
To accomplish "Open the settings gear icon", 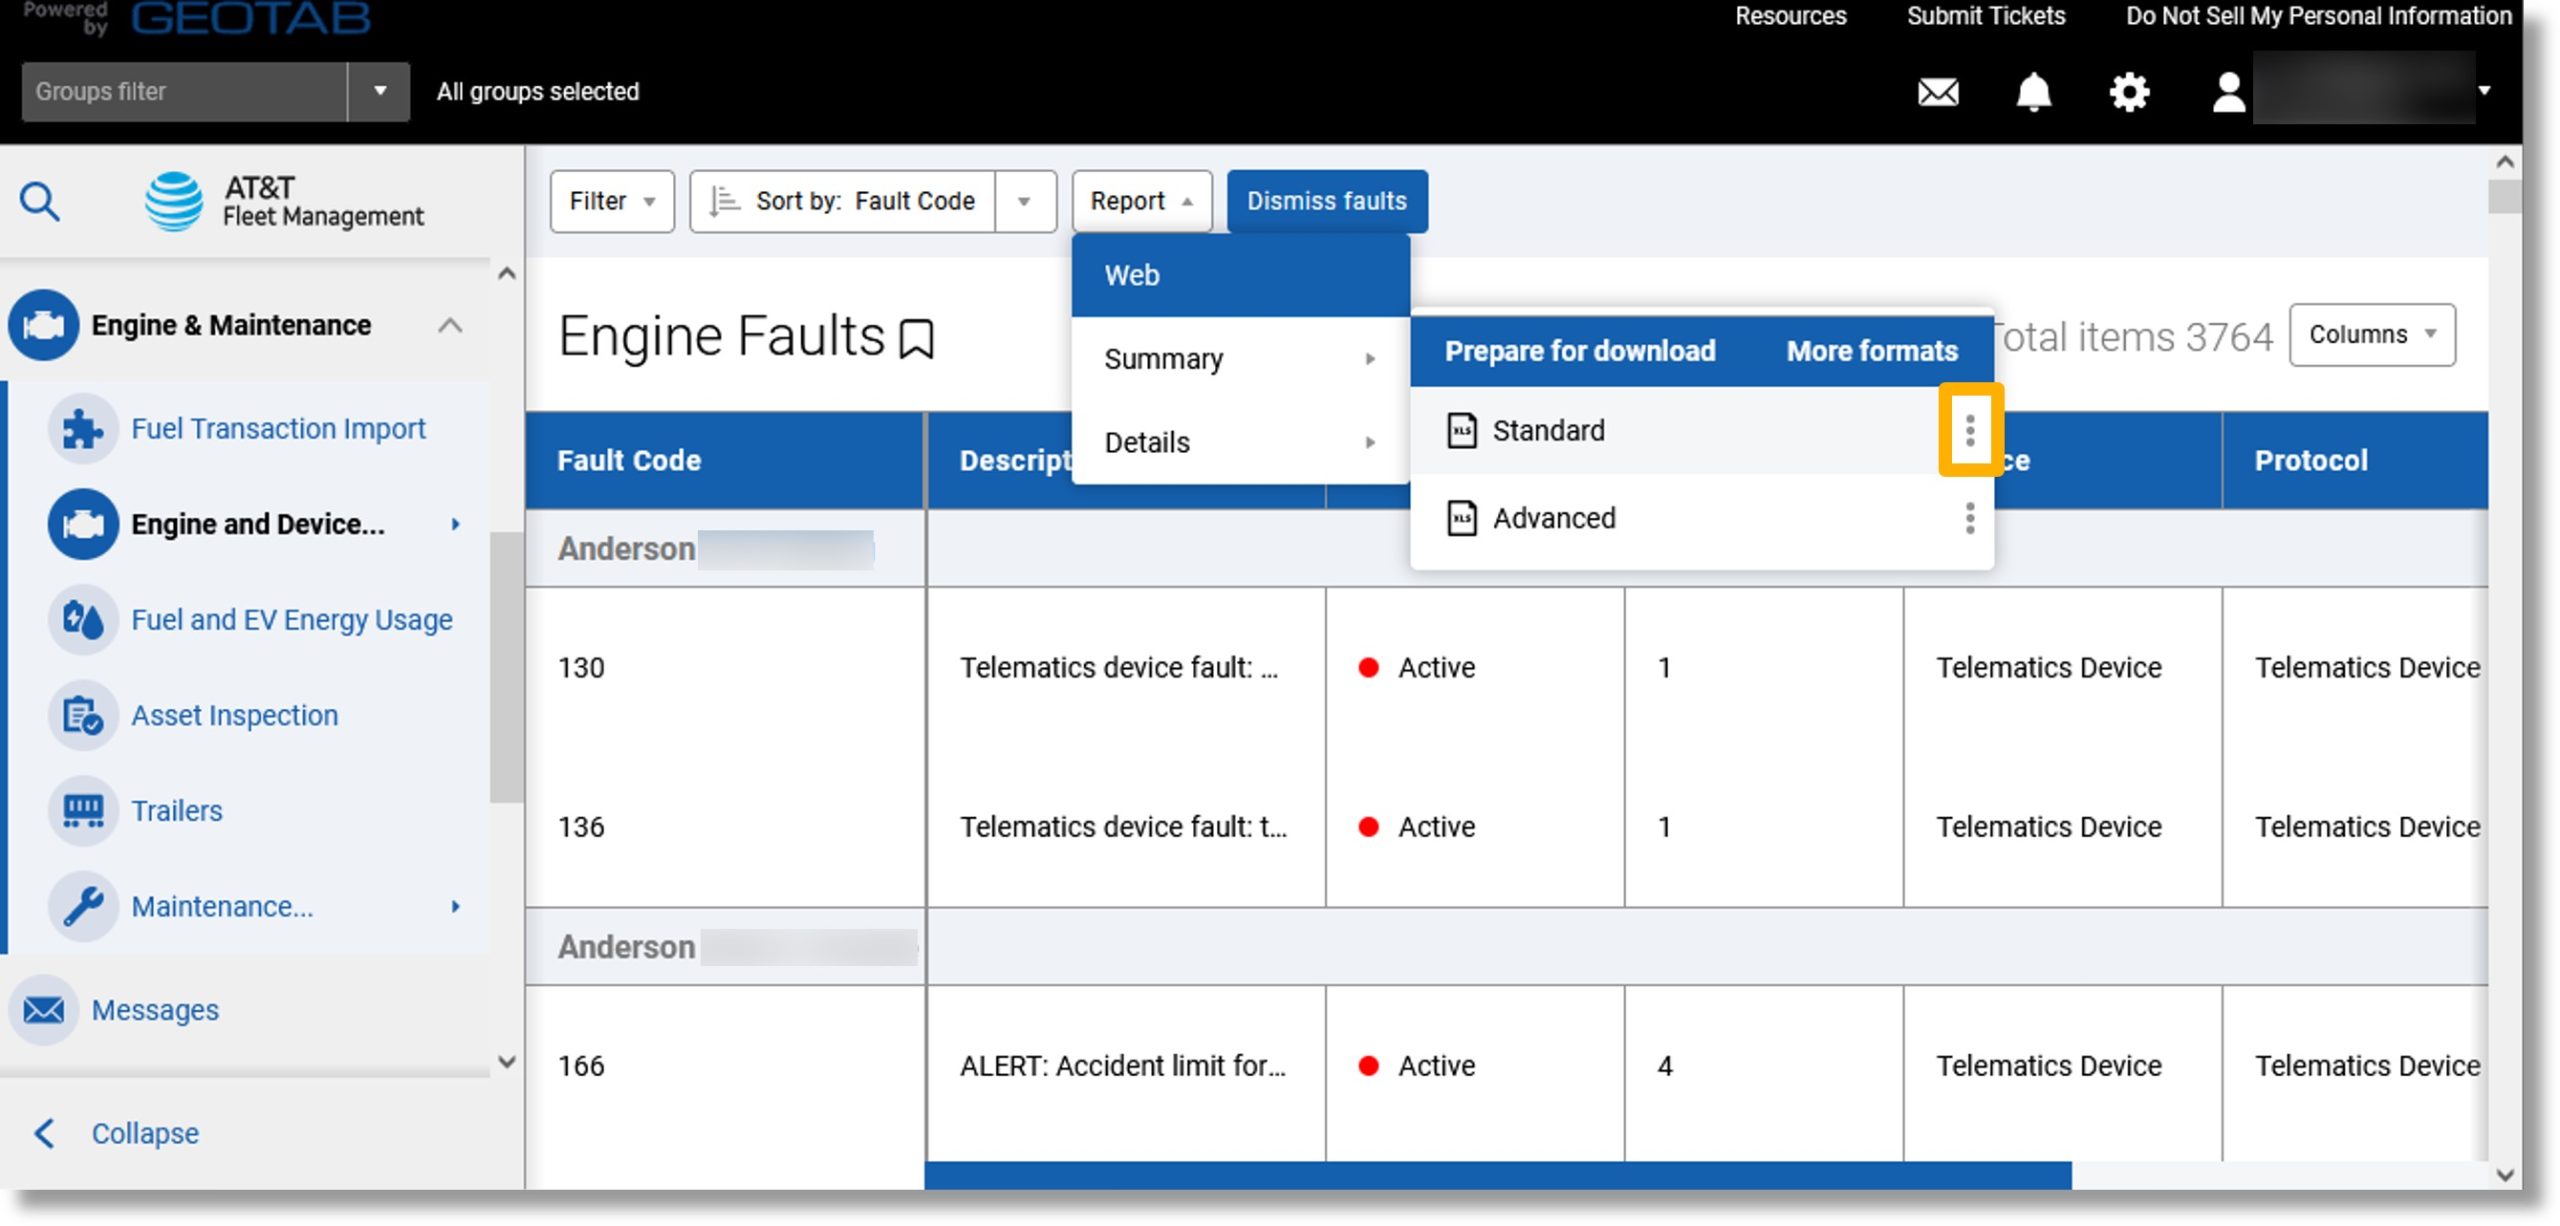I will [x=2129, y=92].
